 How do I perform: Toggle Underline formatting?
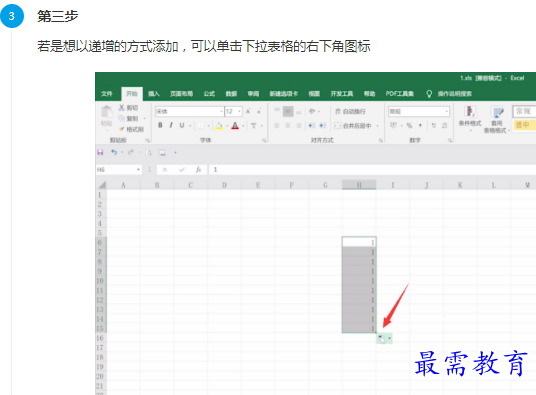(182, 125)
